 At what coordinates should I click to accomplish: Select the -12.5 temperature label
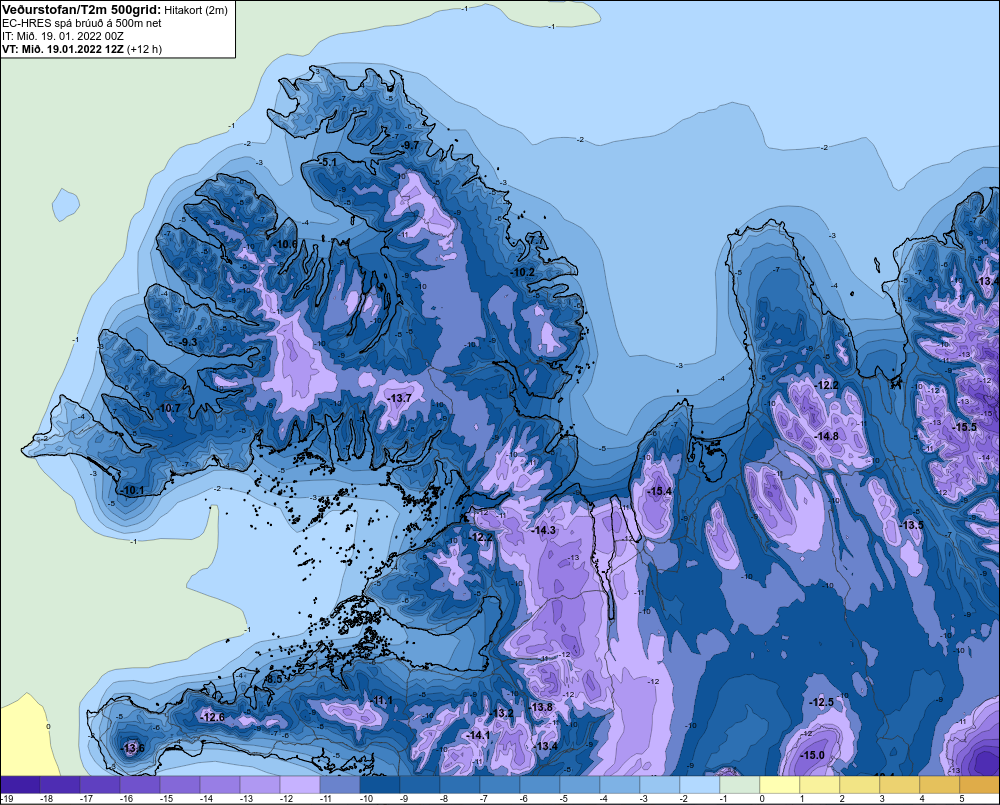point(821,702)
